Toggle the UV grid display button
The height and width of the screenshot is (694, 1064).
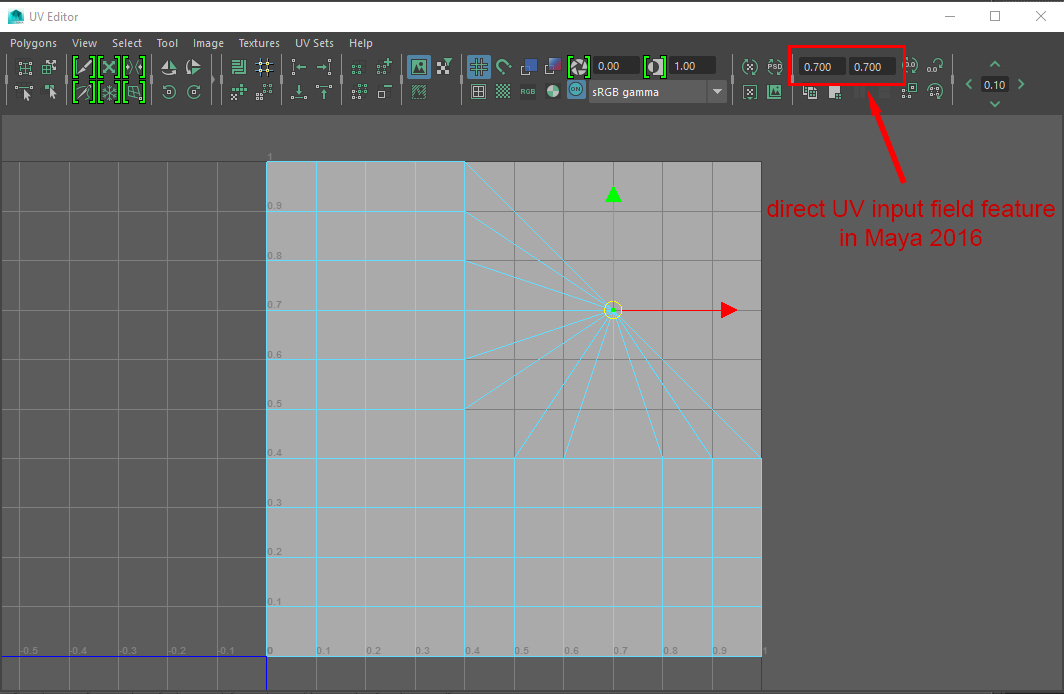pyautogui.click(x=479, y=66)
